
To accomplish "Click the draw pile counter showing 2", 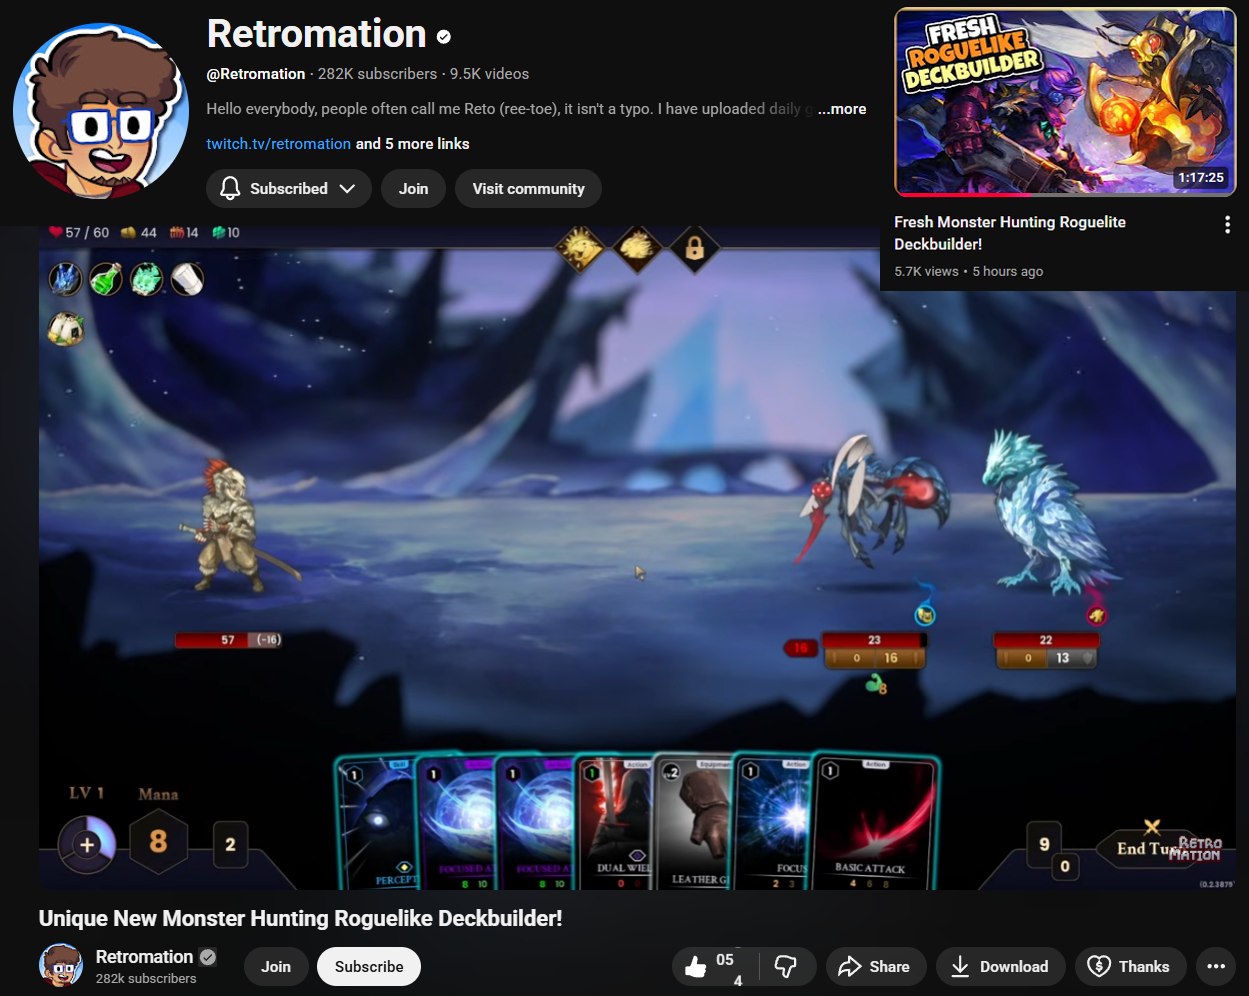I will [230, 845].
